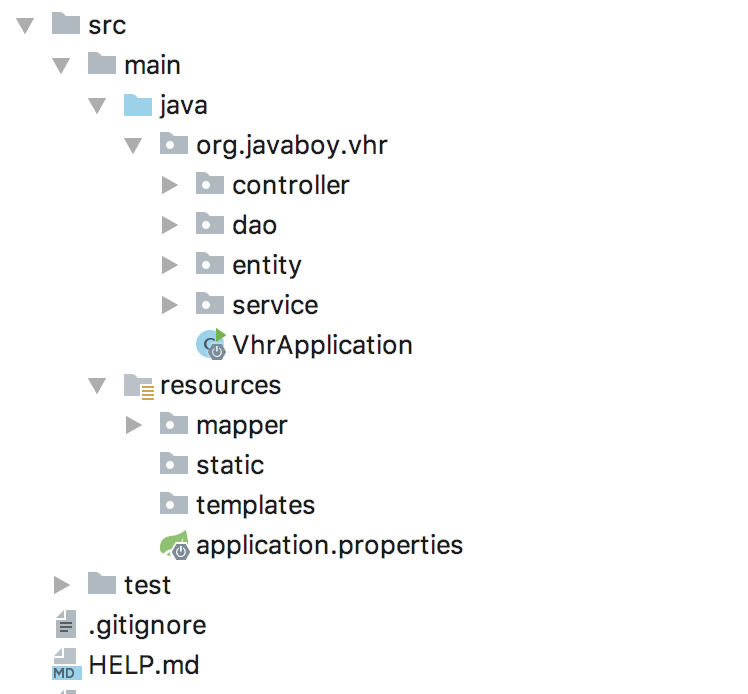Viewport: 748px width, 694px height.
Task: Click the HELP.md markdown file icon
Action: tap(66, 663)
